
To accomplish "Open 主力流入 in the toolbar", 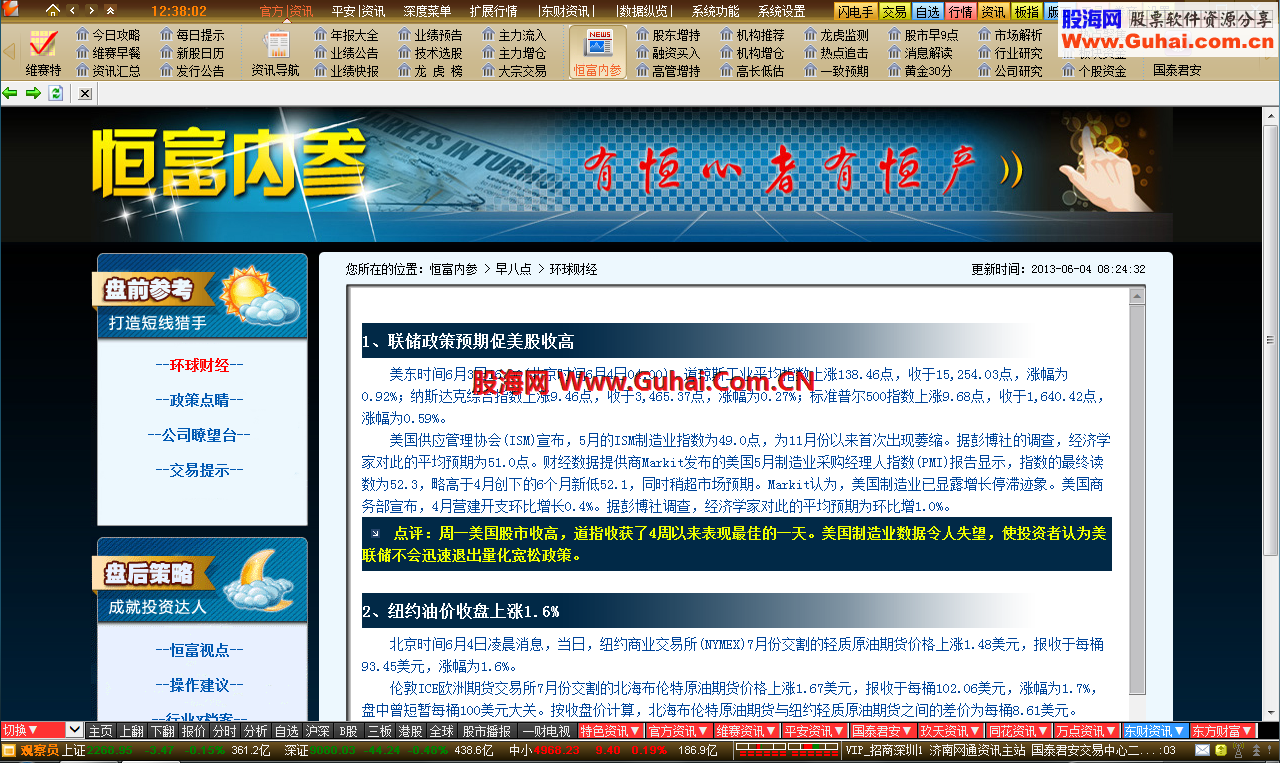I will (514, 35).
